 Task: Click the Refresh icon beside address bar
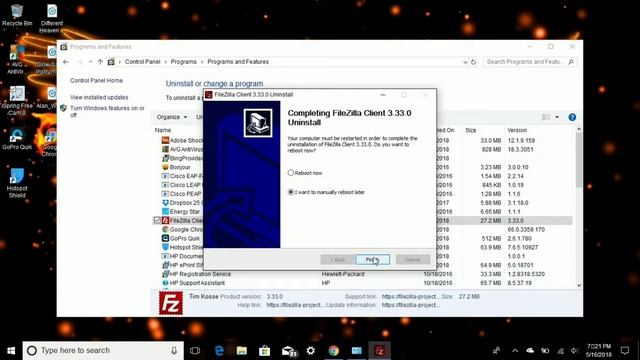point(473,62)
